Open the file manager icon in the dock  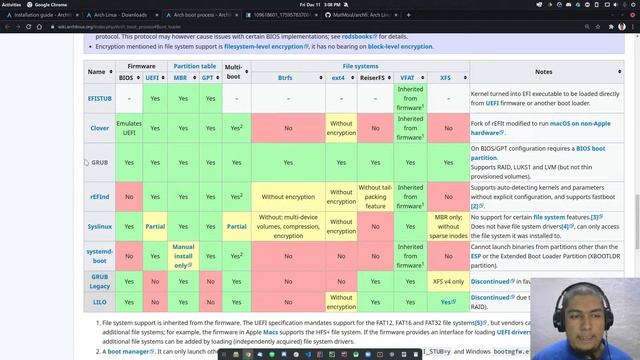click(x=236, y=354)
